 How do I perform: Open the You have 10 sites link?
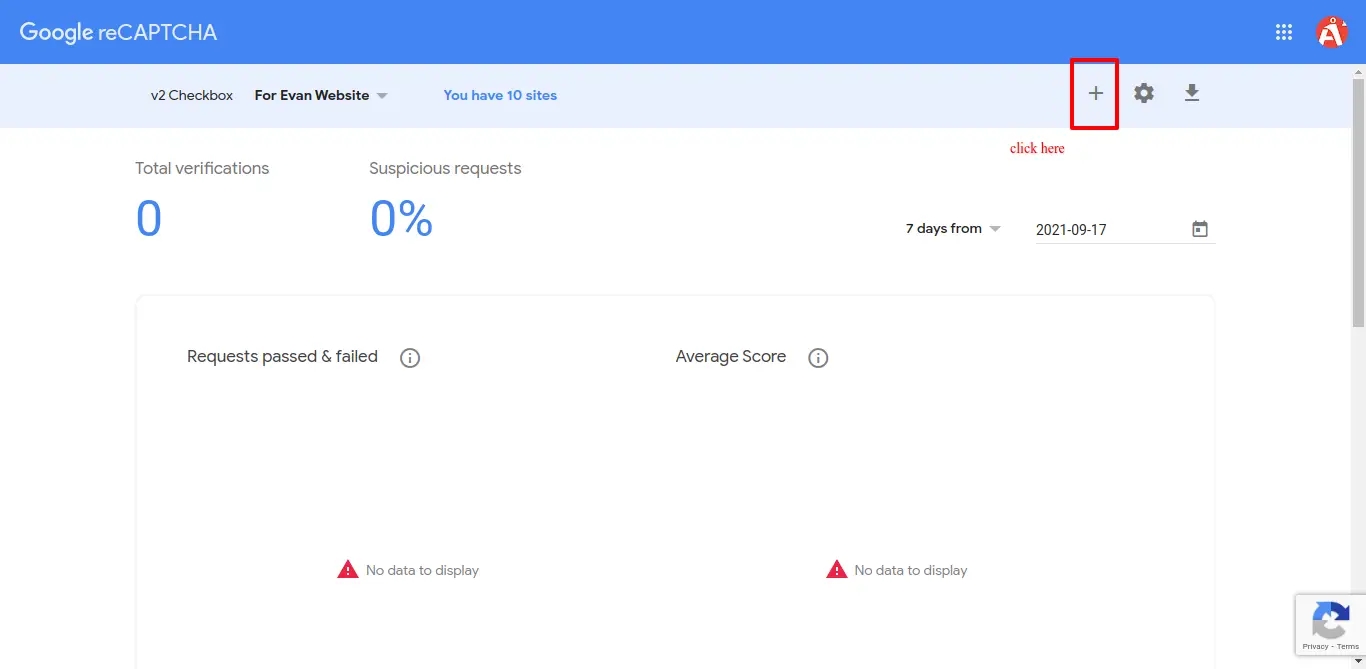point(500,96)
